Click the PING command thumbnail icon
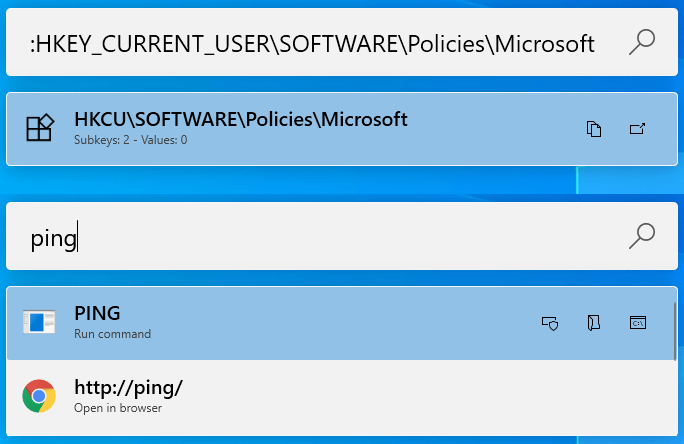The width and height of the screenshot is (684, 444). [39, 322]
